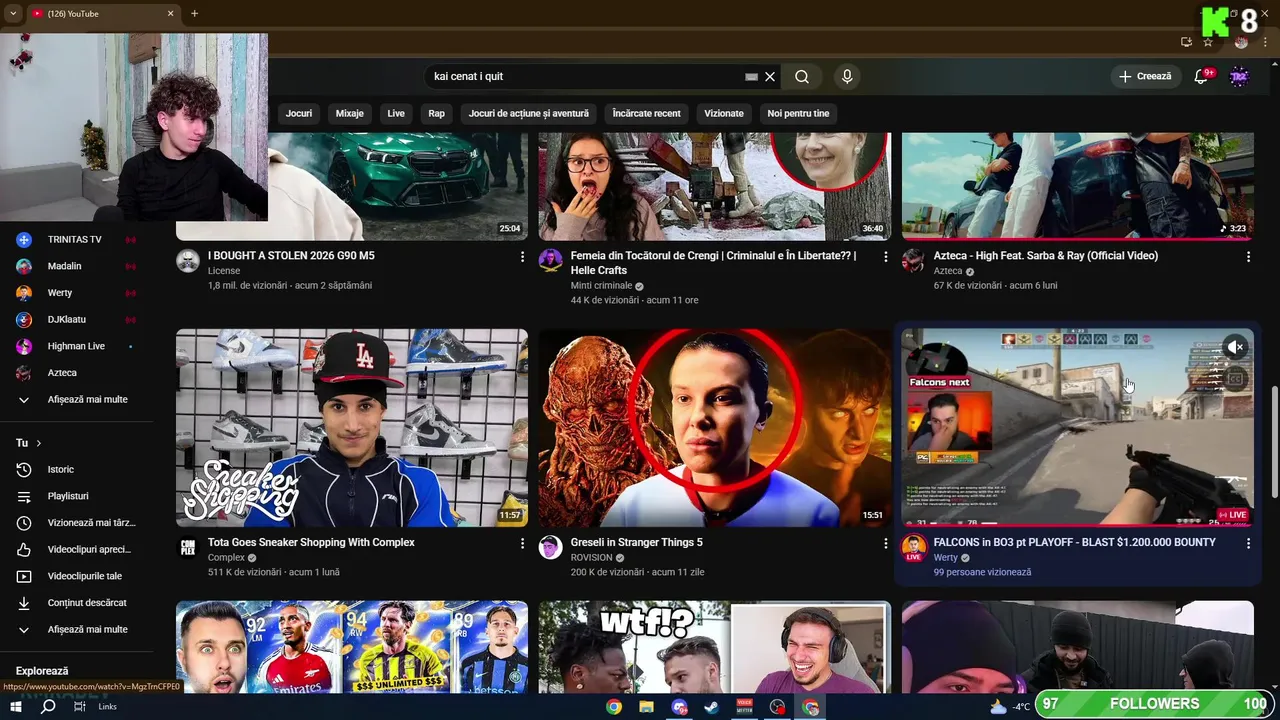Open the History icon labeled Istoric
Image resolution: width=1280 pixels, height=720 pixels.
click(x=24, y=469)
